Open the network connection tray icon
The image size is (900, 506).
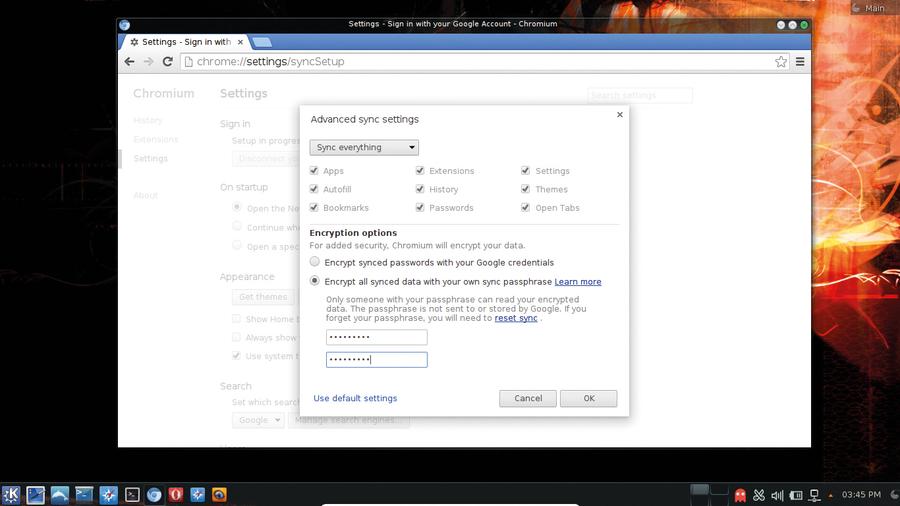coord(814,495)
